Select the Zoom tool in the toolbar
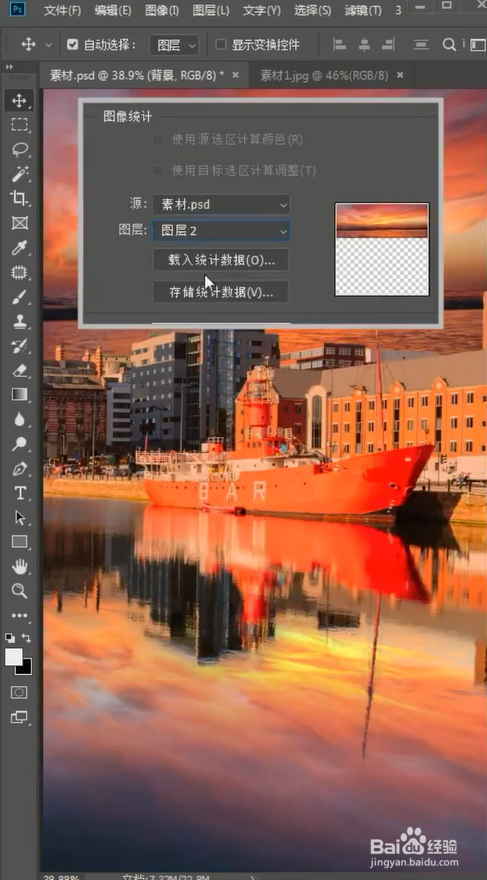 click(x=20, y=590)
